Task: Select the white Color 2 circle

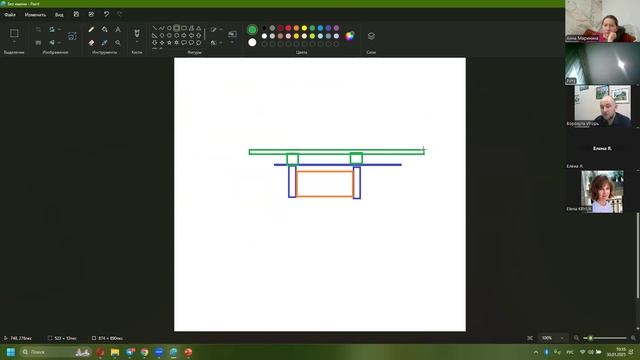Action: coord(252,42)
